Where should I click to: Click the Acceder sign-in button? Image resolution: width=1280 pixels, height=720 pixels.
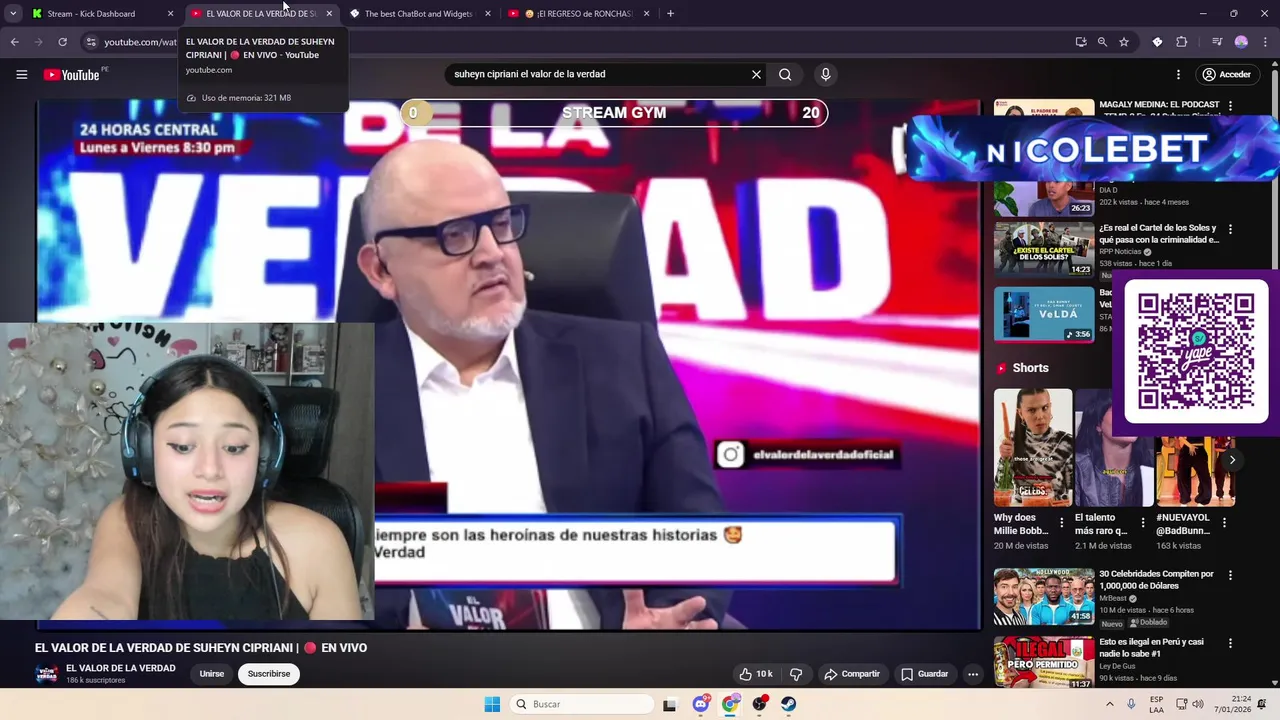tap(1226, 74)
